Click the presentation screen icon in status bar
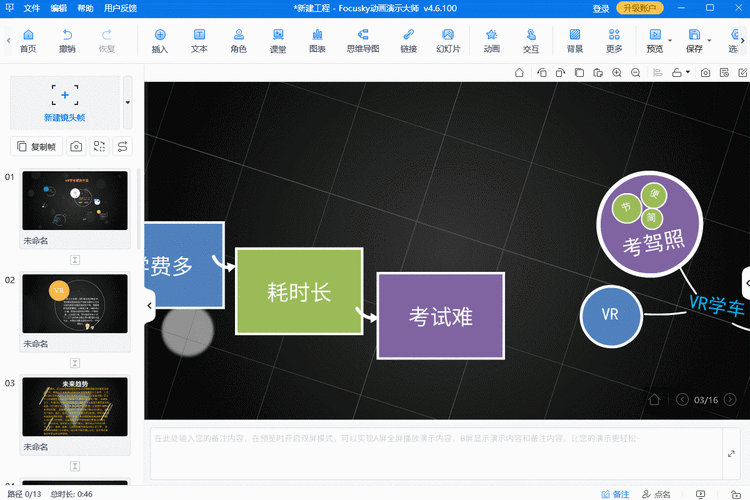The height and width of the screenshot is (500, 750). pos(701,494)
